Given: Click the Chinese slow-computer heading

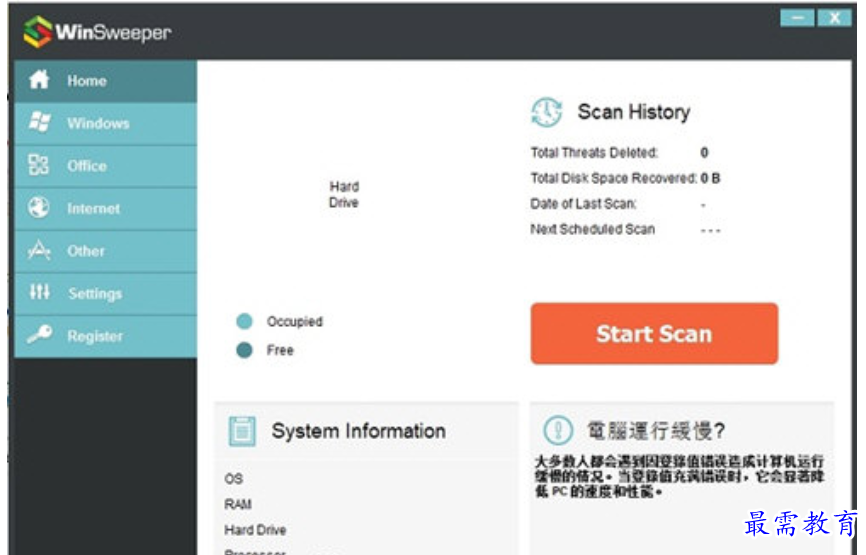Looking at the screenshot, I should pyautogui.click(x=656, y=430).
